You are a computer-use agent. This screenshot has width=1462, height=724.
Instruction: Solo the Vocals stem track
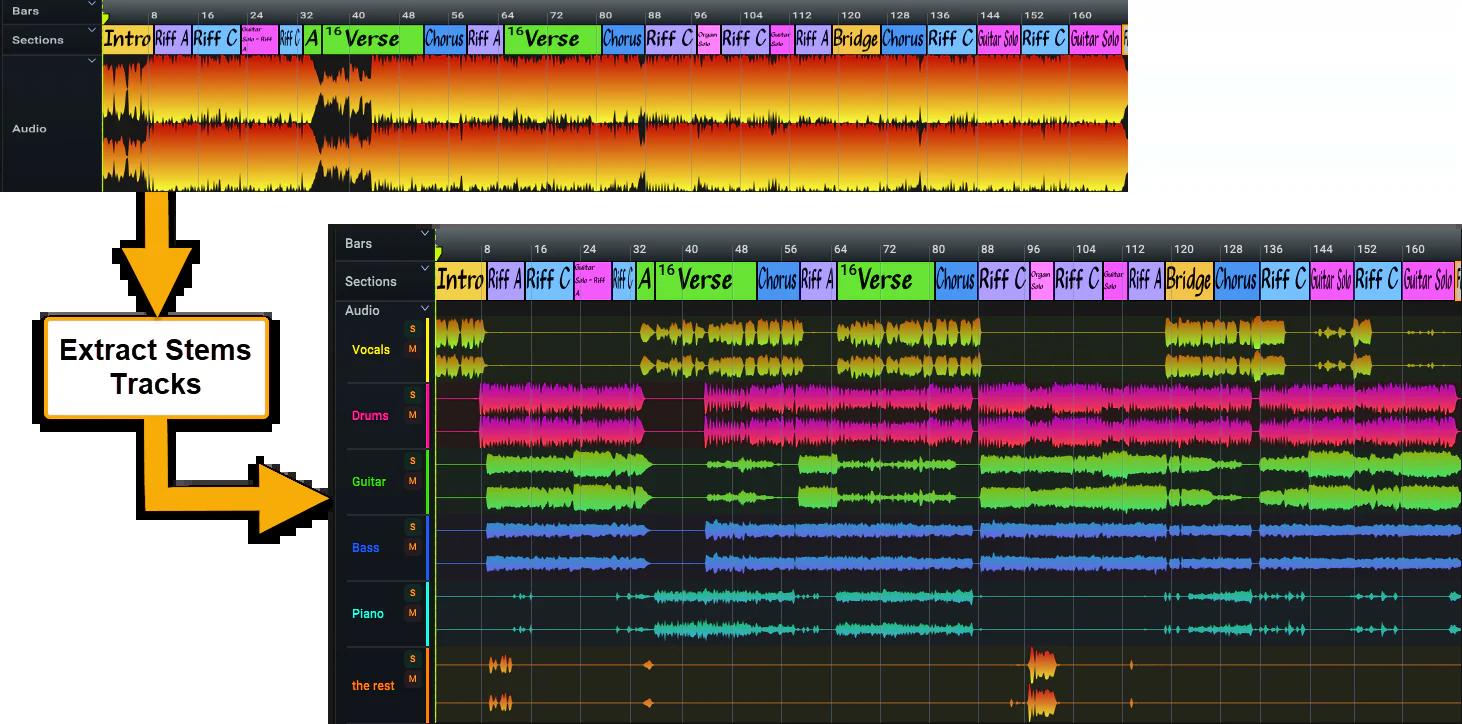click(412, 329)
